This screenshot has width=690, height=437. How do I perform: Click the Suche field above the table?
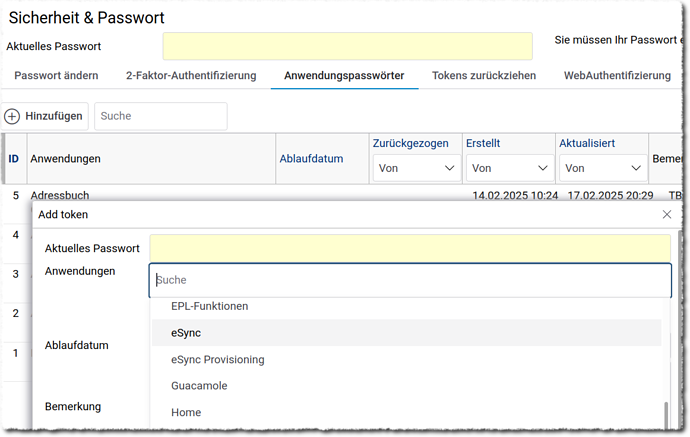[160, 116]
